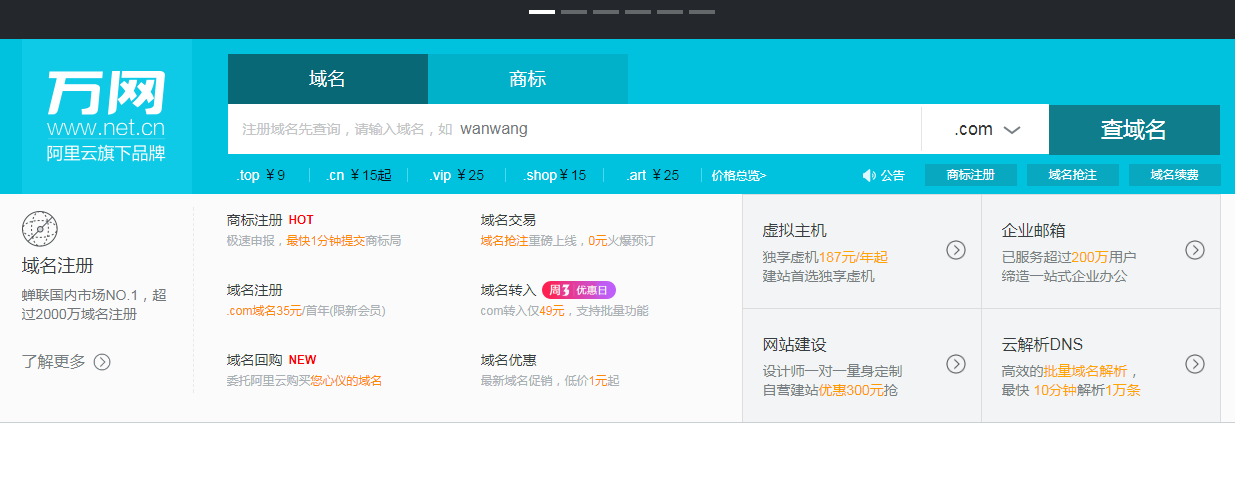Screen dimensions: 1235x478
Task: Open the 公告 announcement link
Action: (893, 176)
